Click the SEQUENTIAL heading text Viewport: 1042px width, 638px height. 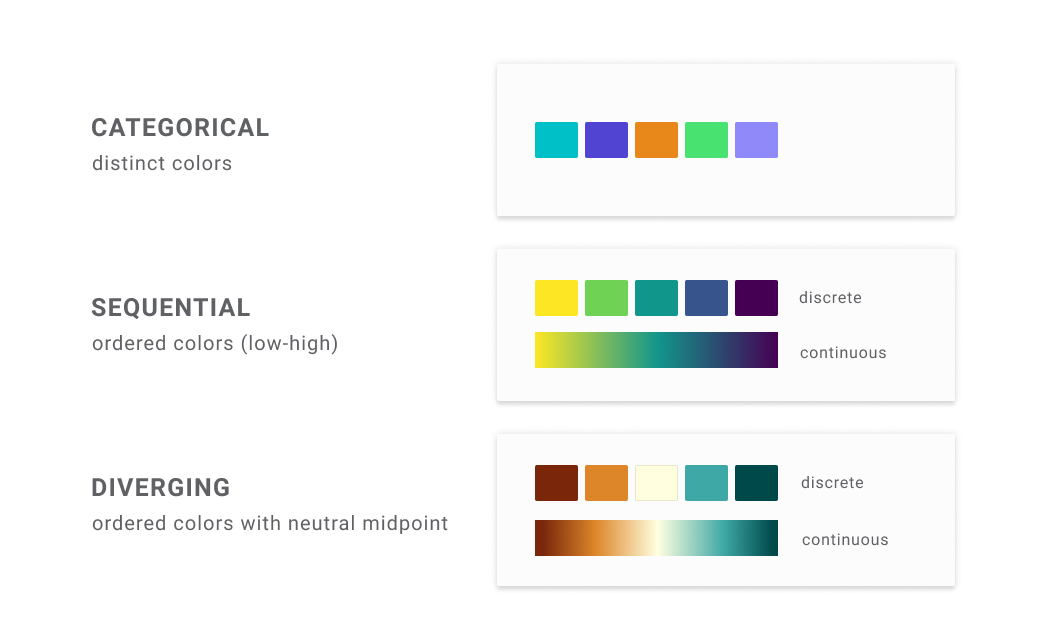pos(171,307)
